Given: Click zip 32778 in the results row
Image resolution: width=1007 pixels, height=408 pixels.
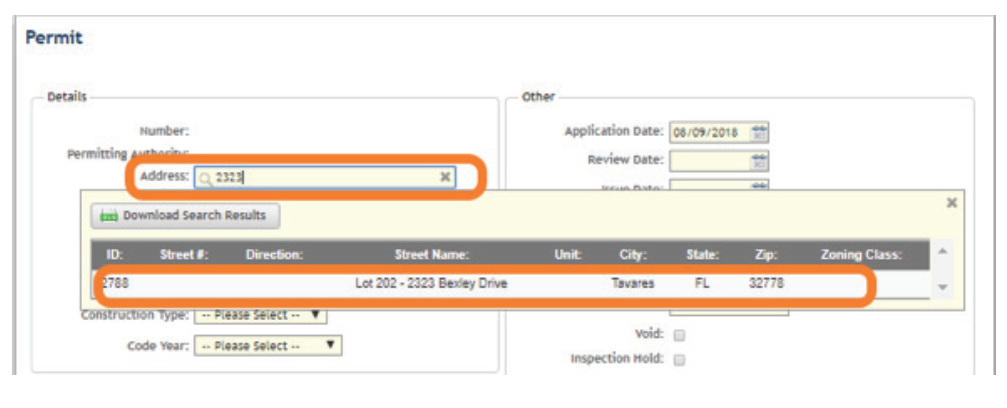Looking at the screenshot, I should tap(766, 283).
